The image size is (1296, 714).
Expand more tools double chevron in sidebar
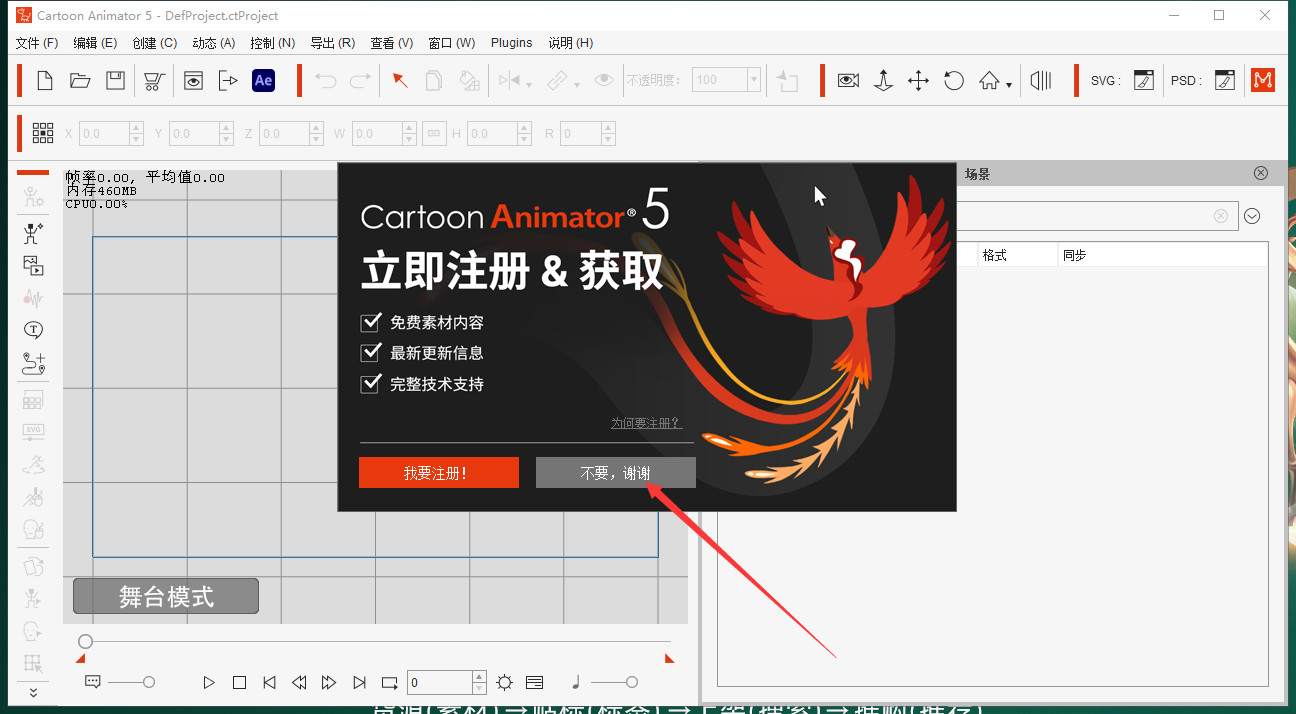(33, 692)
